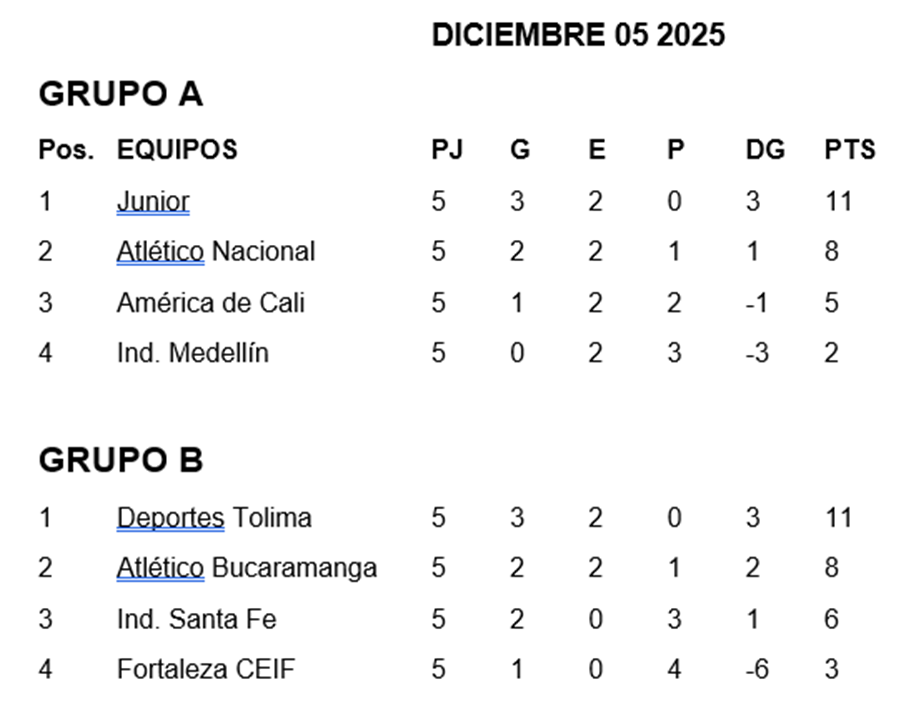
Task: Click the underlined Deportes in Deportes Tolima
Action: (170, 518)
